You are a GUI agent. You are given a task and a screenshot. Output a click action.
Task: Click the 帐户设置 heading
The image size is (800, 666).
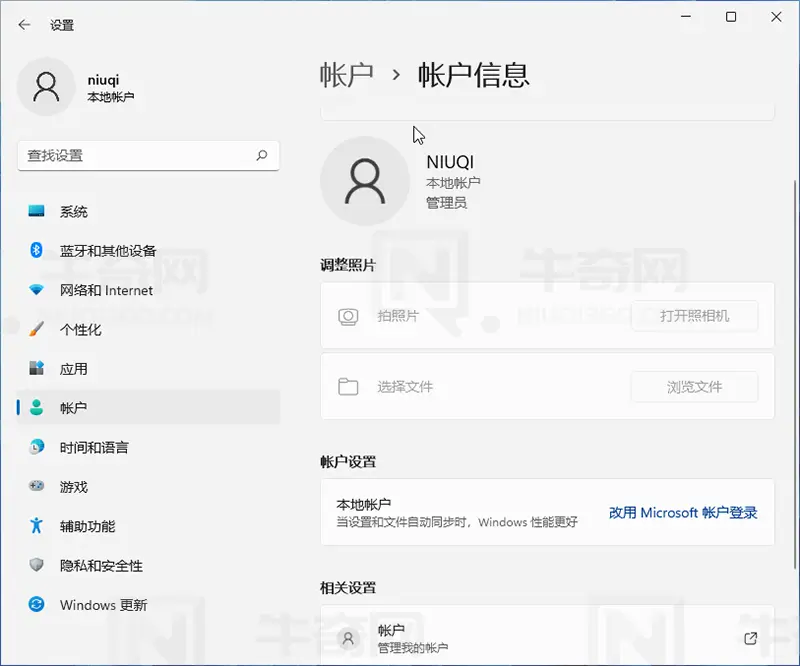point(348,462)
